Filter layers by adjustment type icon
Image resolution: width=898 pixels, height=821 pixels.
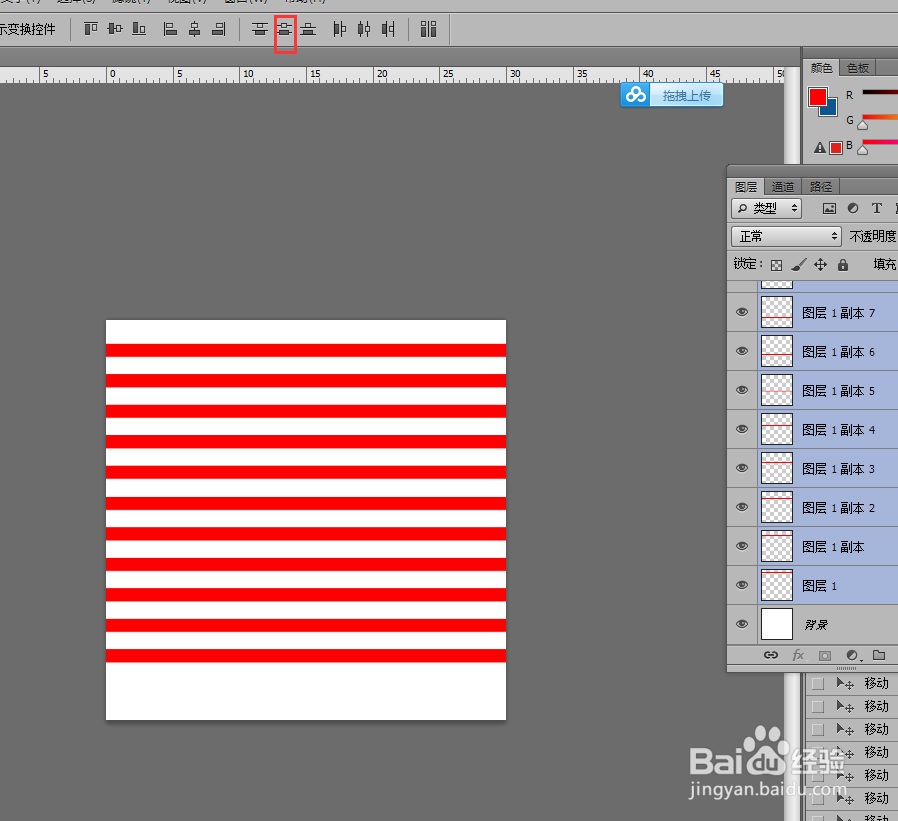point(853,208)
